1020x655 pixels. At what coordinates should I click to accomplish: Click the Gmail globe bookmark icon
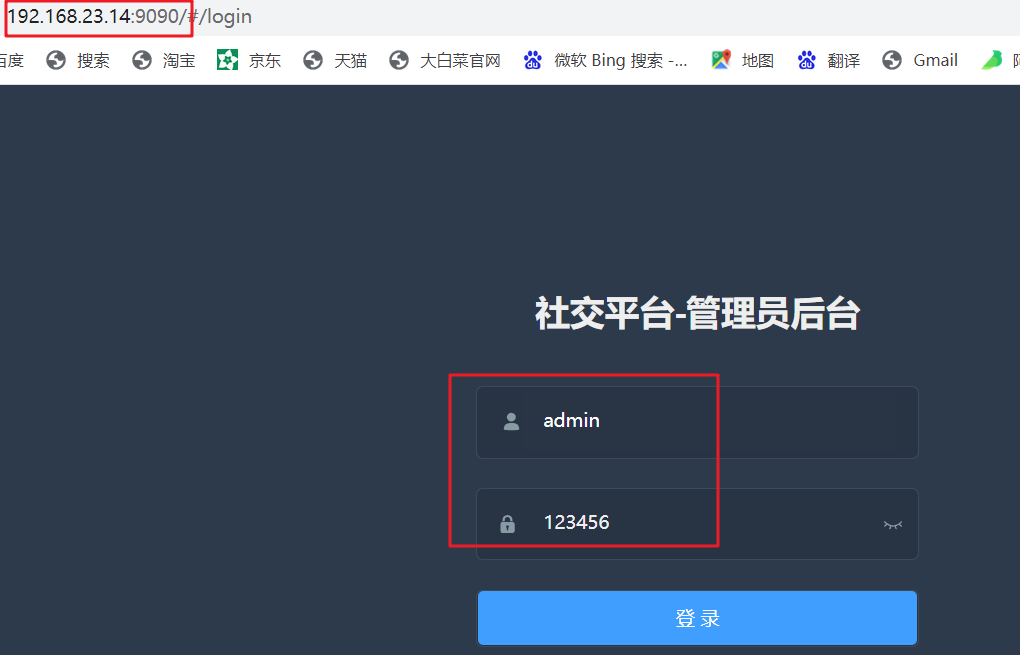point(892,60)
